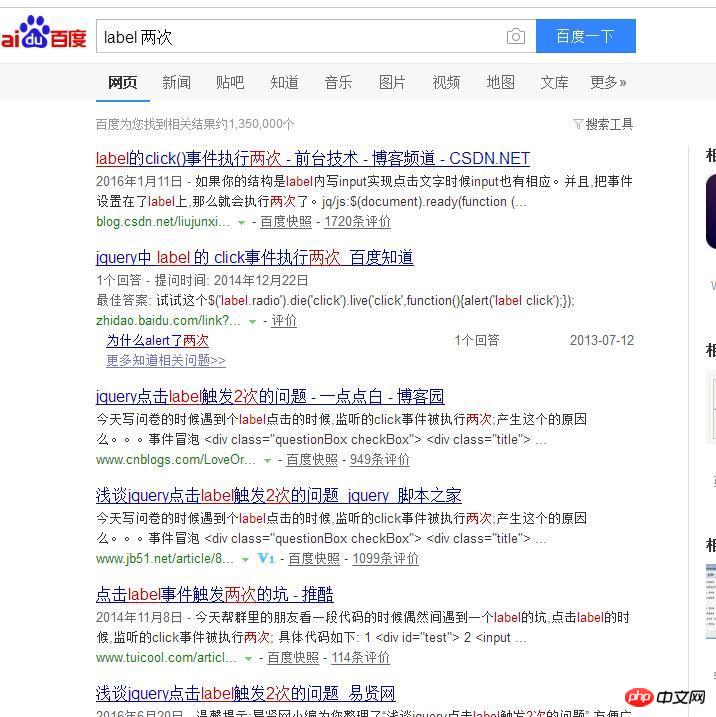Open the 易贤网 '浅谈jquery点击label' result

tap(246, 694)
